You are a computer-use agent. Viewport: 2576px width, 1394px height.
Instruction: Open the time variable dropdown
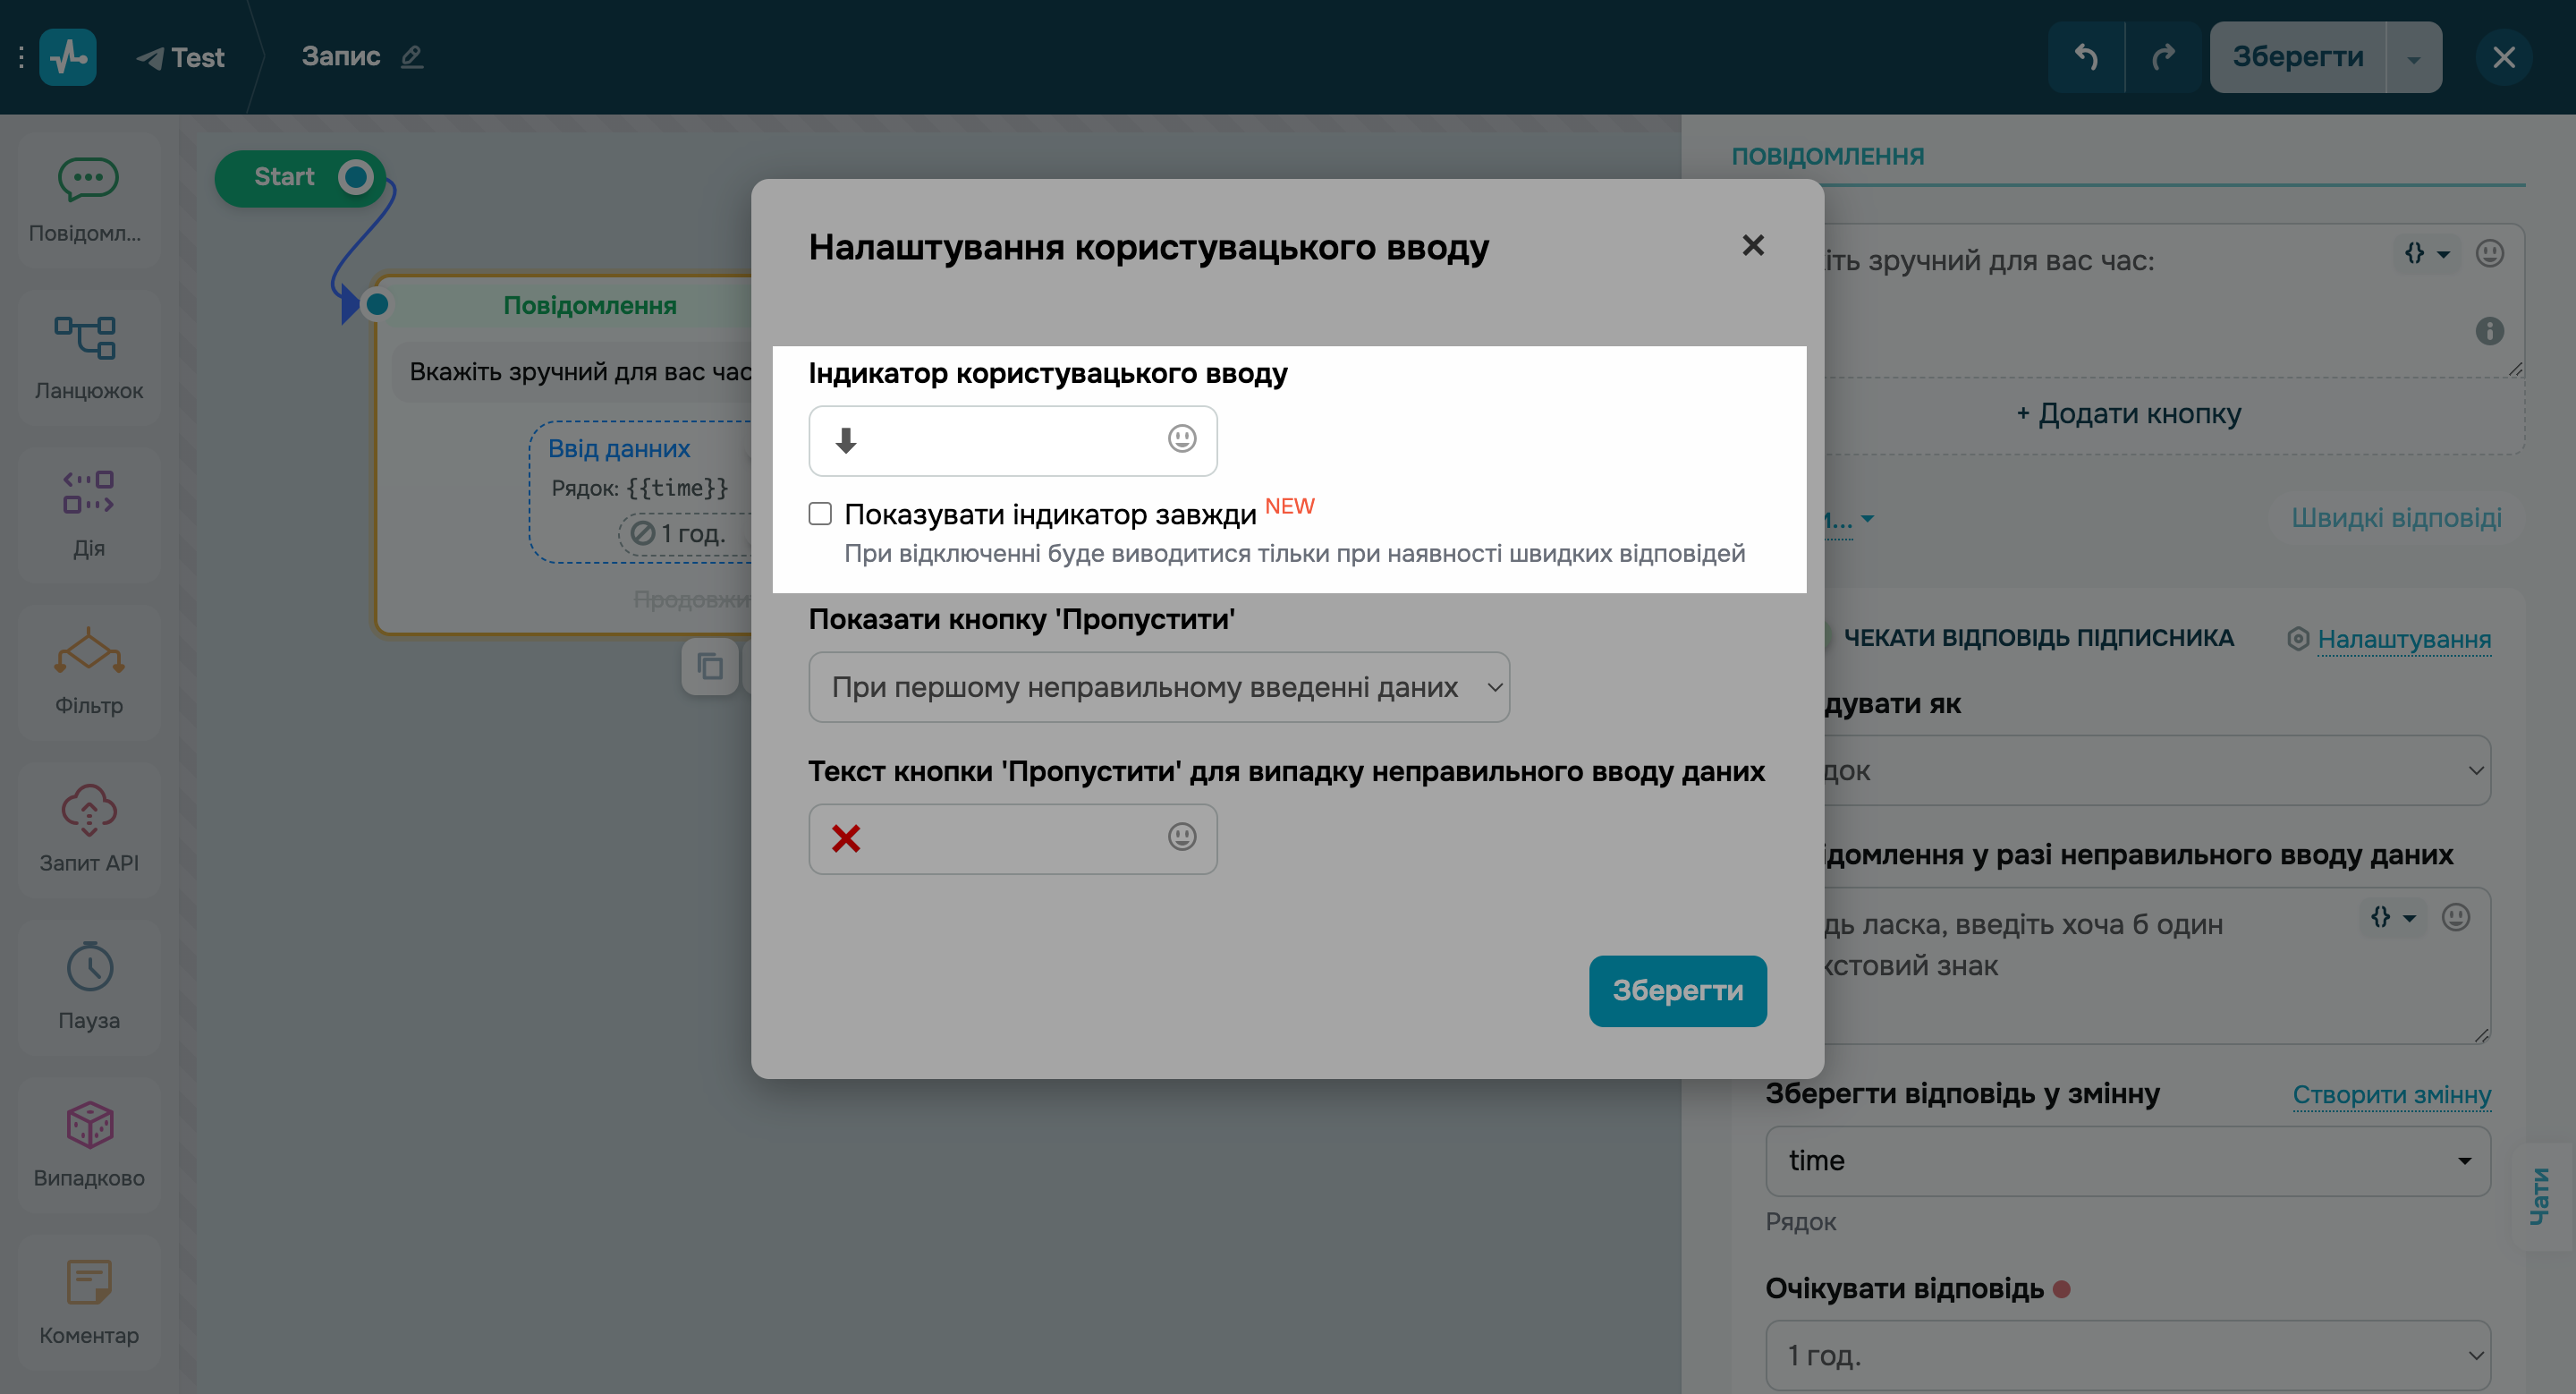2128,1160
